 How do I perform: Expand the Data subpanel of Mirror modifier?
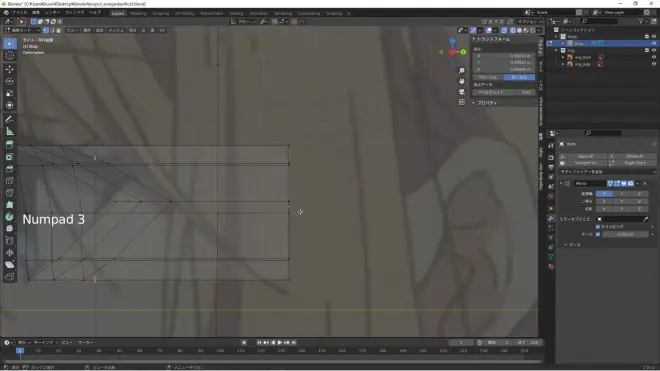[x=566, y=245]
